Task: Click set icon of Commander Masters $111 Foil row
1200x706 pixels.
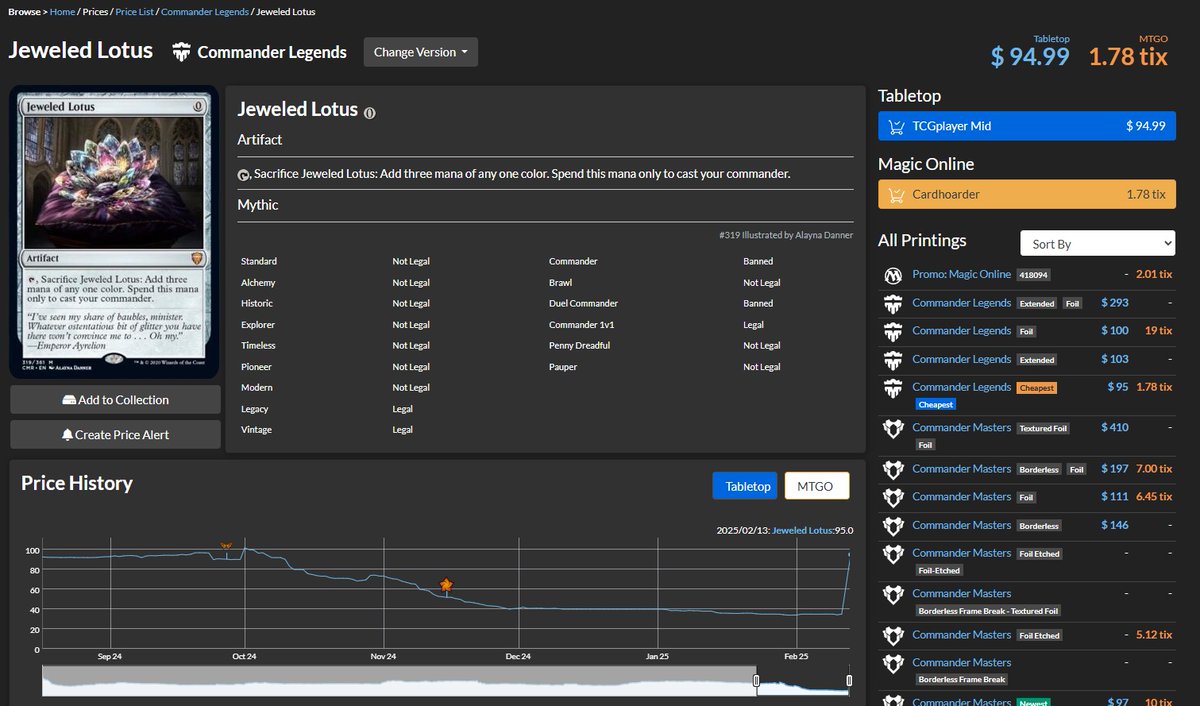Action: (x=894, y=497)
